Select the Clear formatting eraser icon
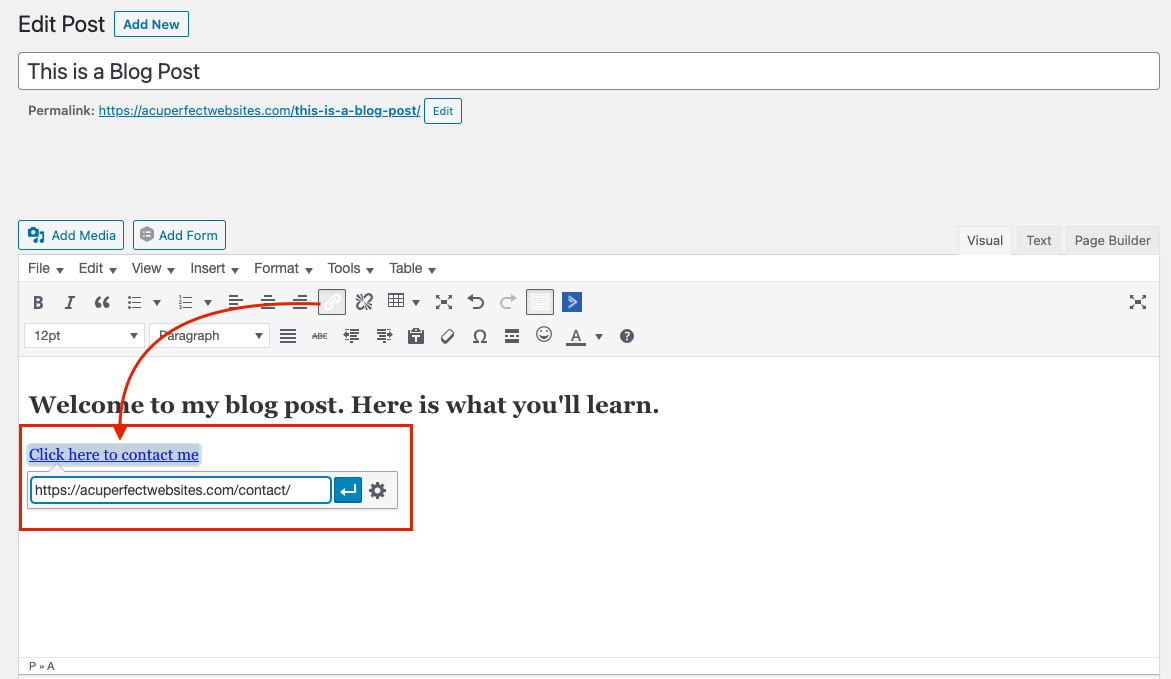Image resolution: width=1171 pixels, height=679 pixels. (x=447, y=336)
